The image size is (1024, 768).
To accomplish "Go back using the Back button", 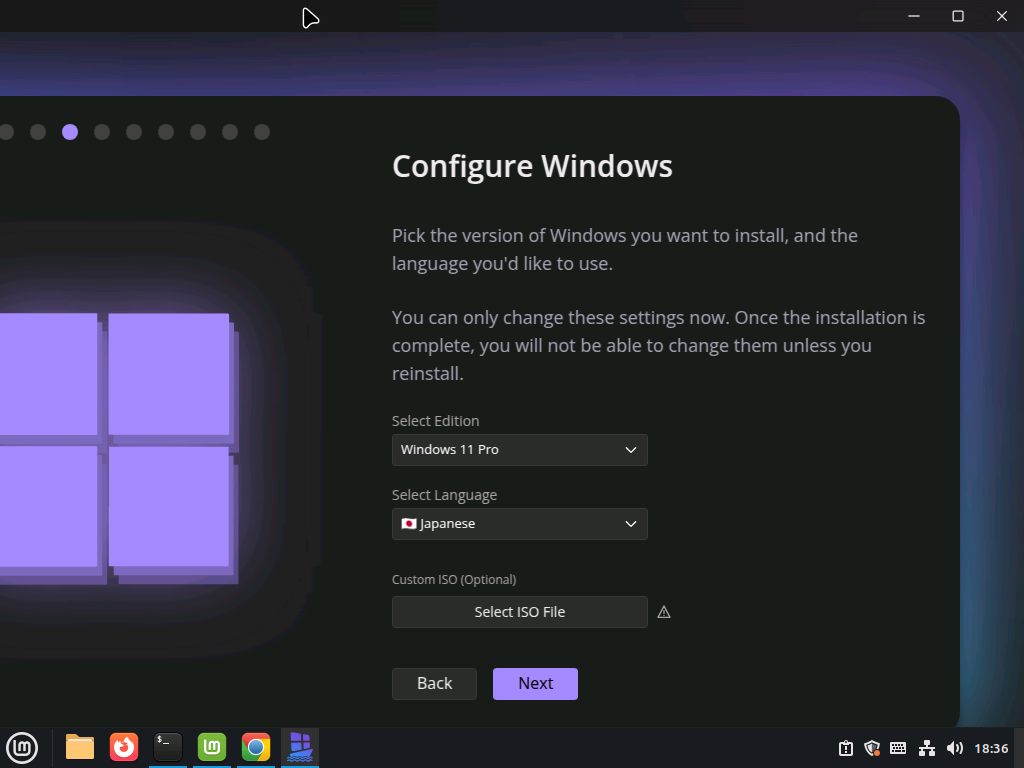I will pyautogui.click(x=434, y=684).
